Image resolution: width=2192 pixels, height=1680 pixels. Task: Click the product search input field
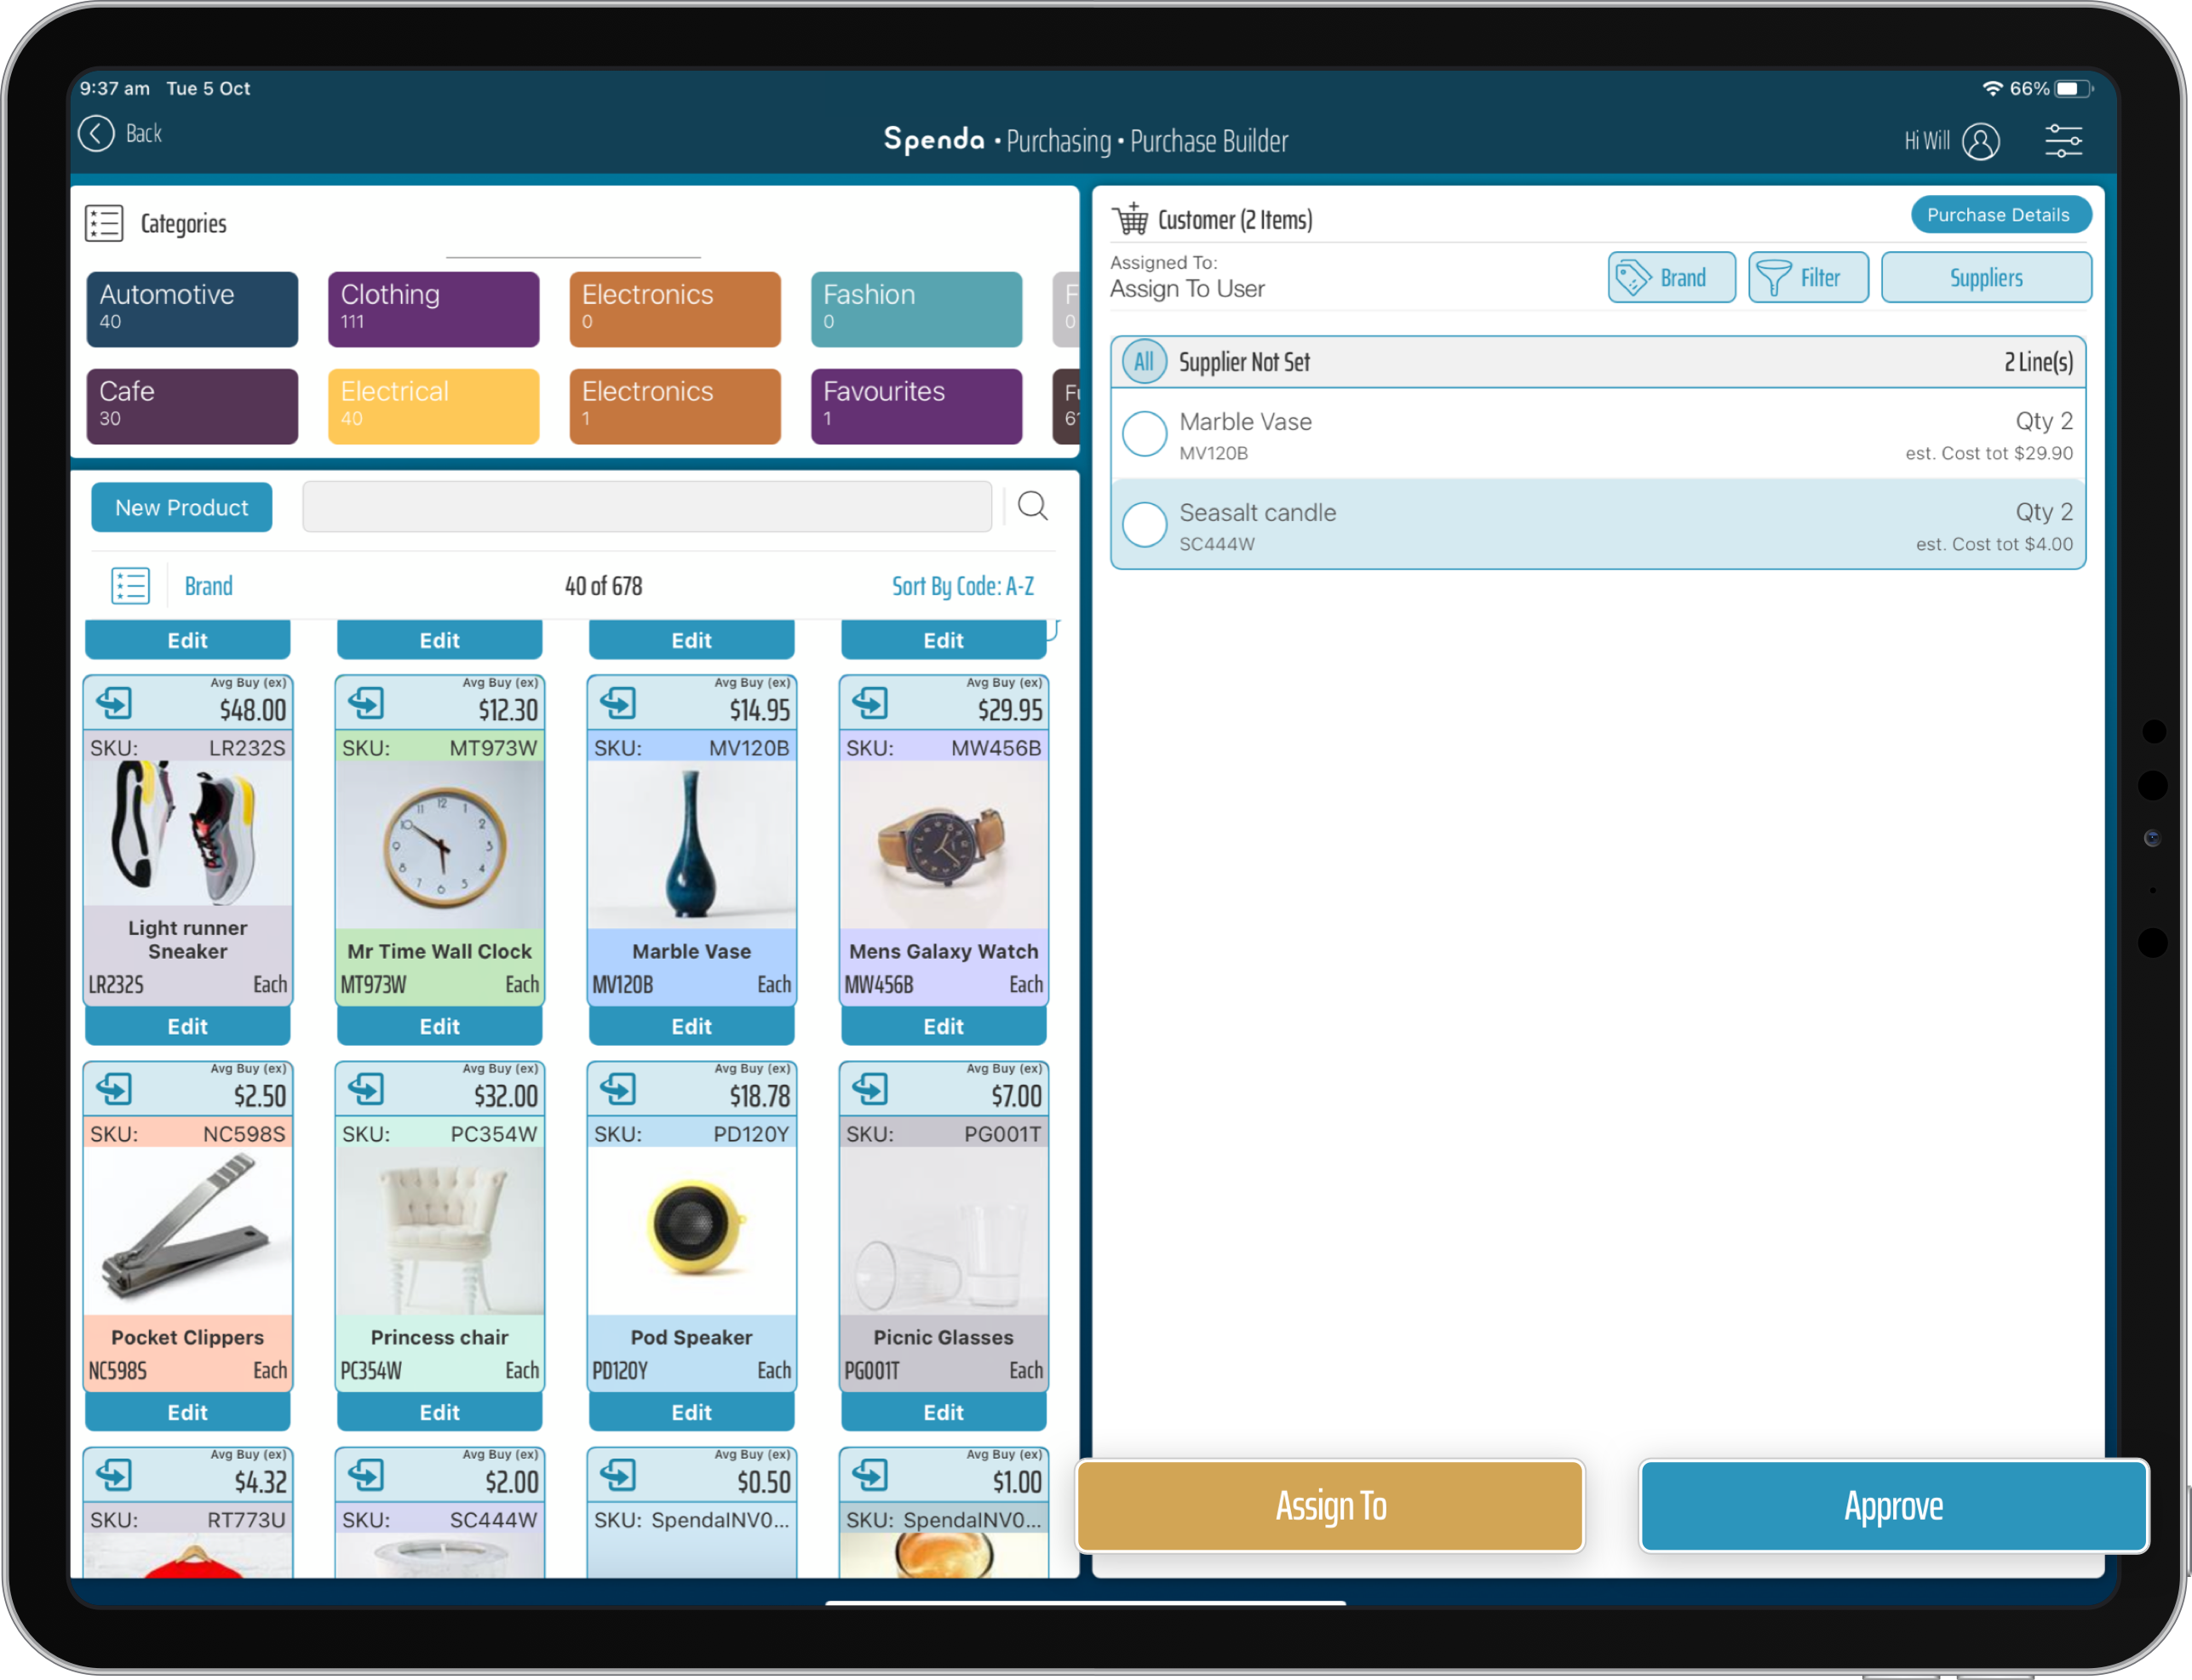[x=647, y=507]
